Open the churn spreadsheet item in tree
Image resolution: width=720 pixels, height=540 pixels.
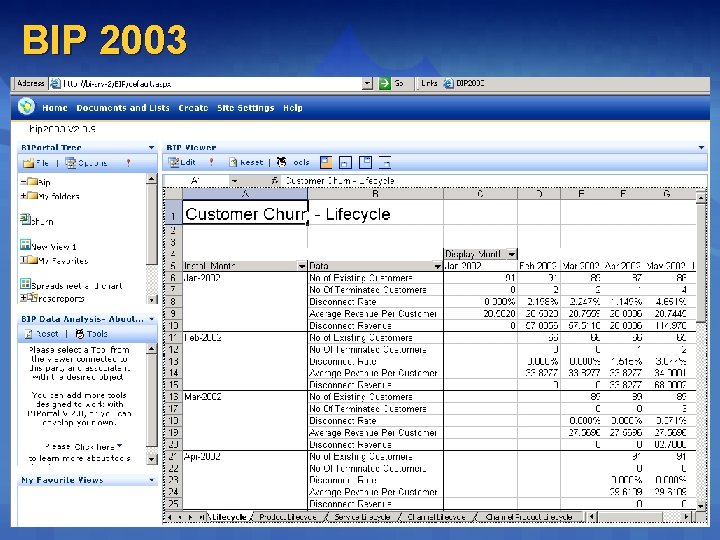point(37,221)
